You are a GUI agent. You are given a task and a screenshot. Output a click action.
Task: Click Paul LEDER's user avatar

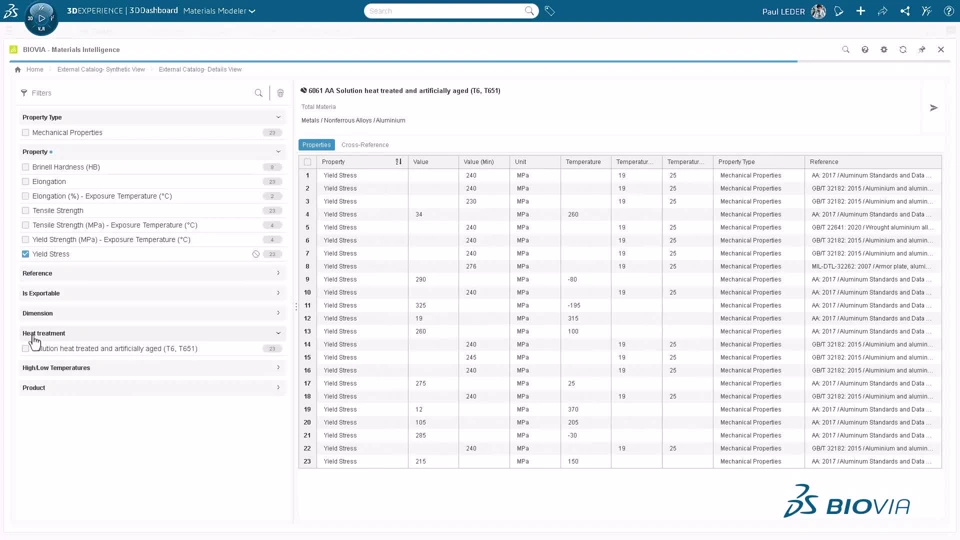[x=818, y=11]
